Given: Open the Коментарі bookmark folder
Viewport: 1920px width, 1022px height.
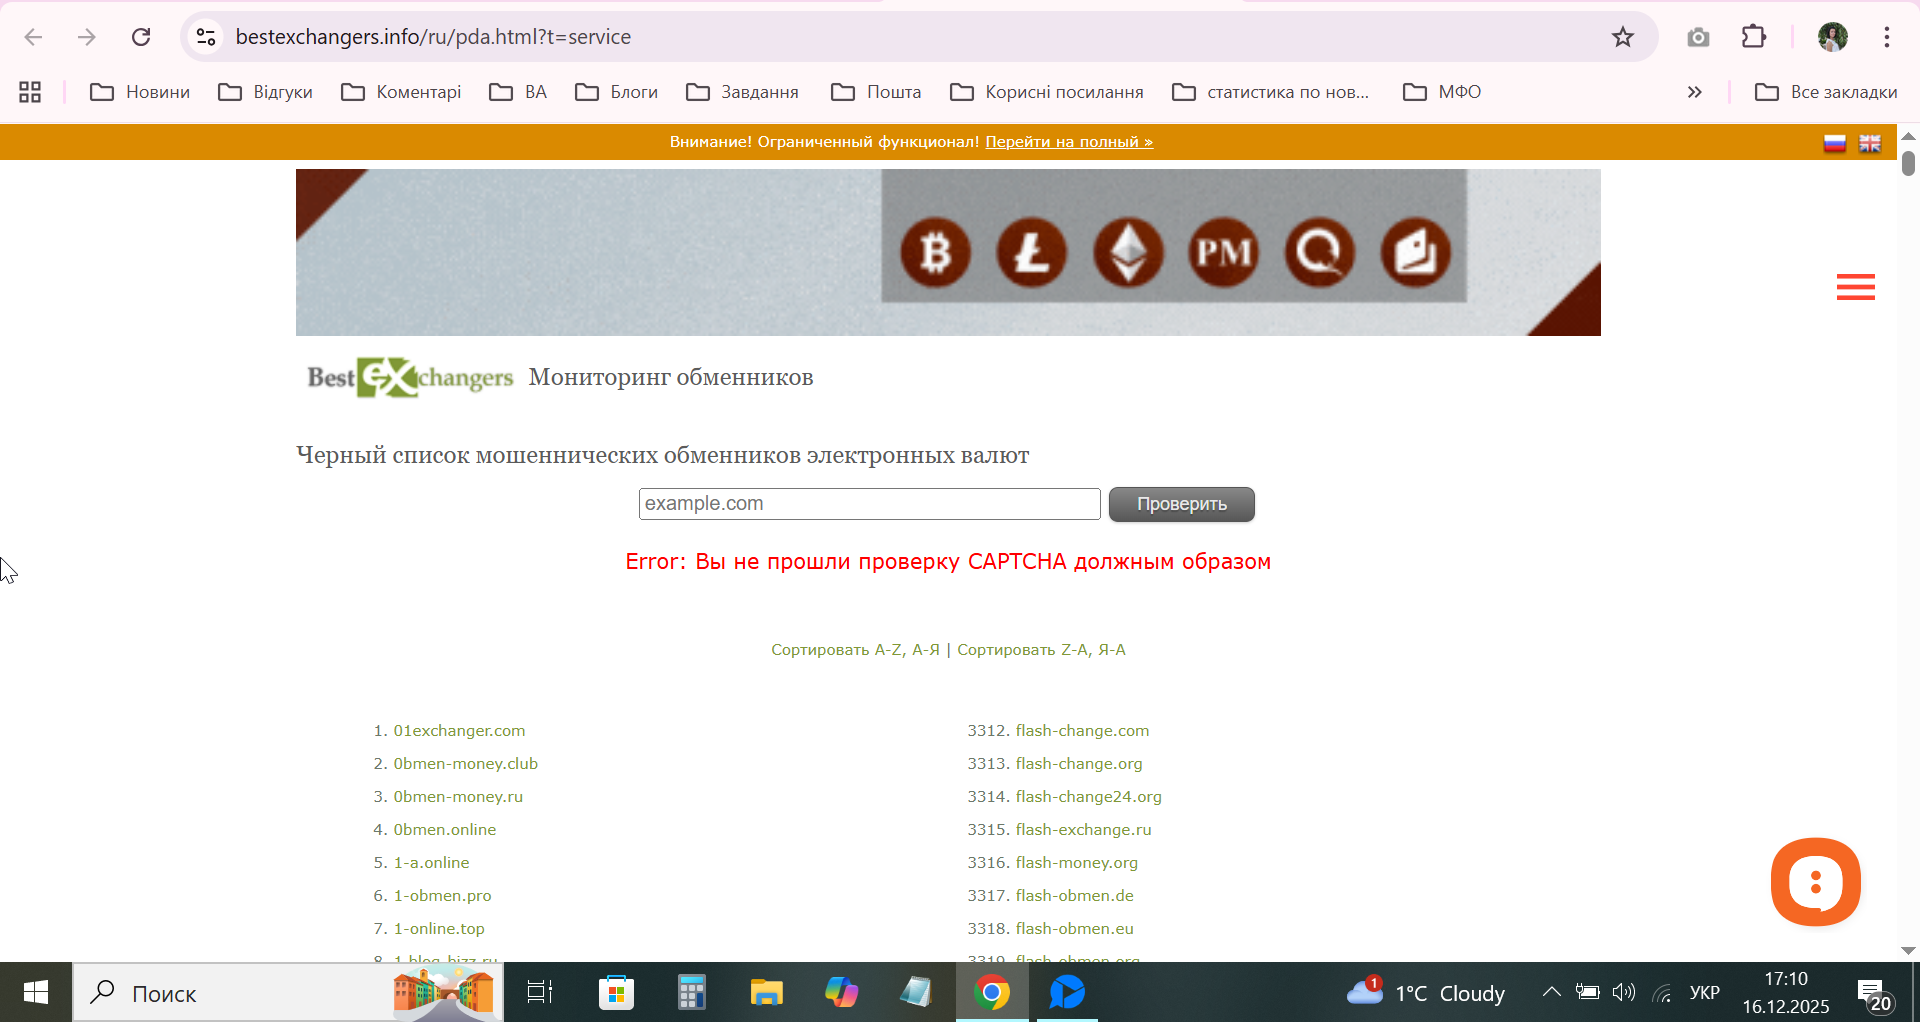Looking at the screenshot, I should [401, 92].
